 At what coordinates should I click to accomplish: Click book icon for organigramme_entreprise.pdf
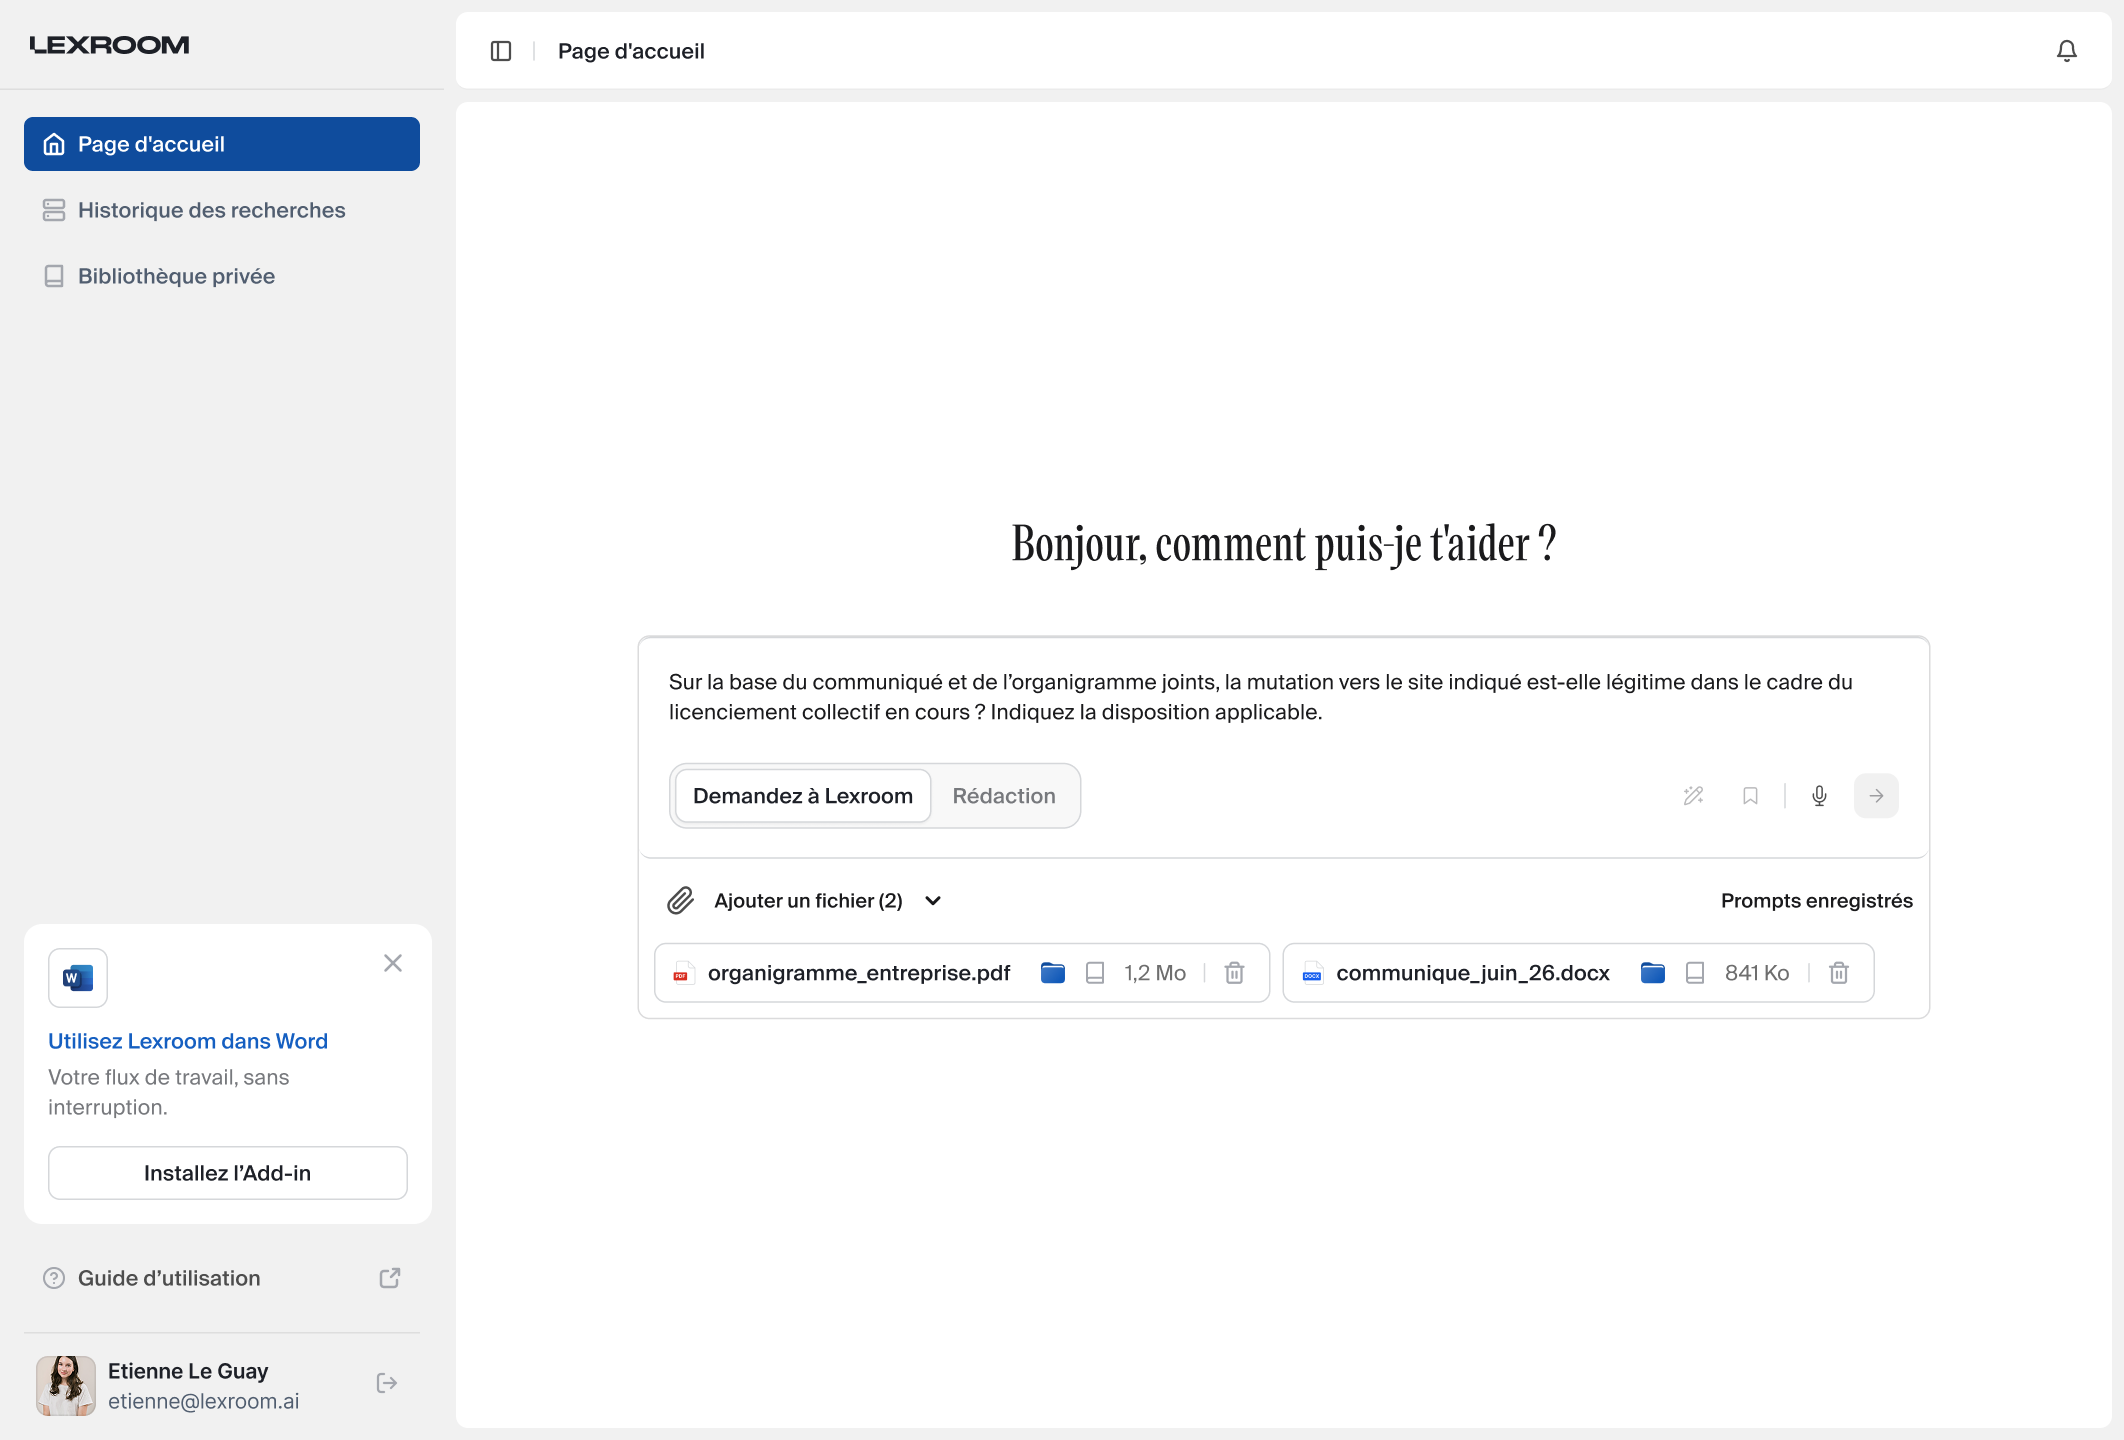pos(1095,973)
